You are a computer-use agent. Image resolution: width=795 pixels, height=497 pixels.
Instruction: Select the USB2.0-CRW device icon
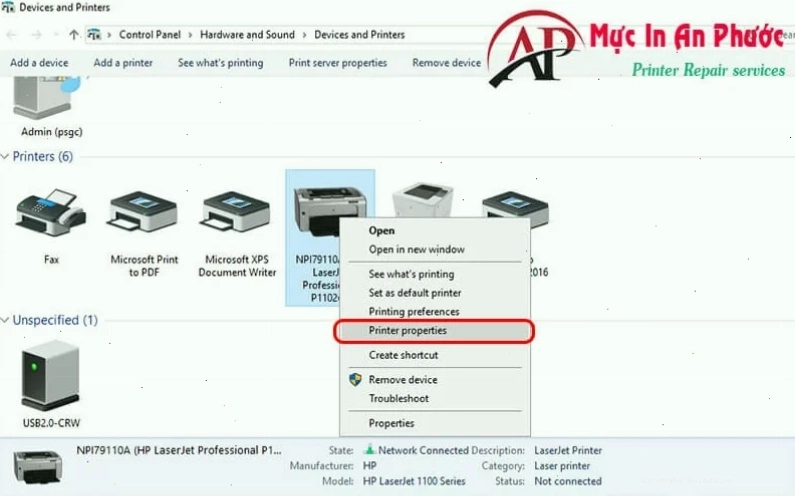(51, 375)
